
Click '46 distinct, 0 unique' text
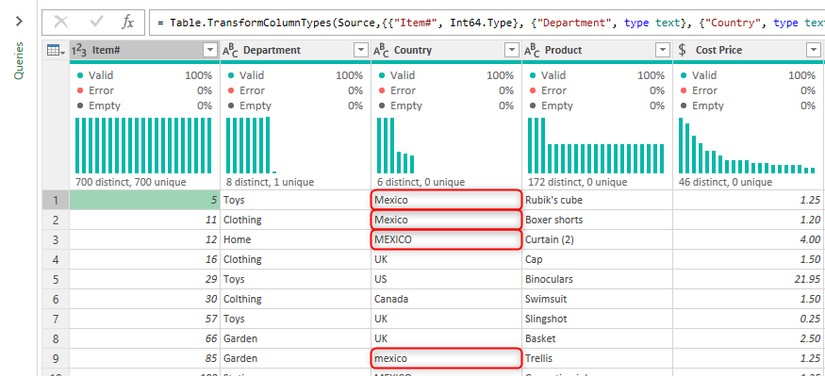726,182
